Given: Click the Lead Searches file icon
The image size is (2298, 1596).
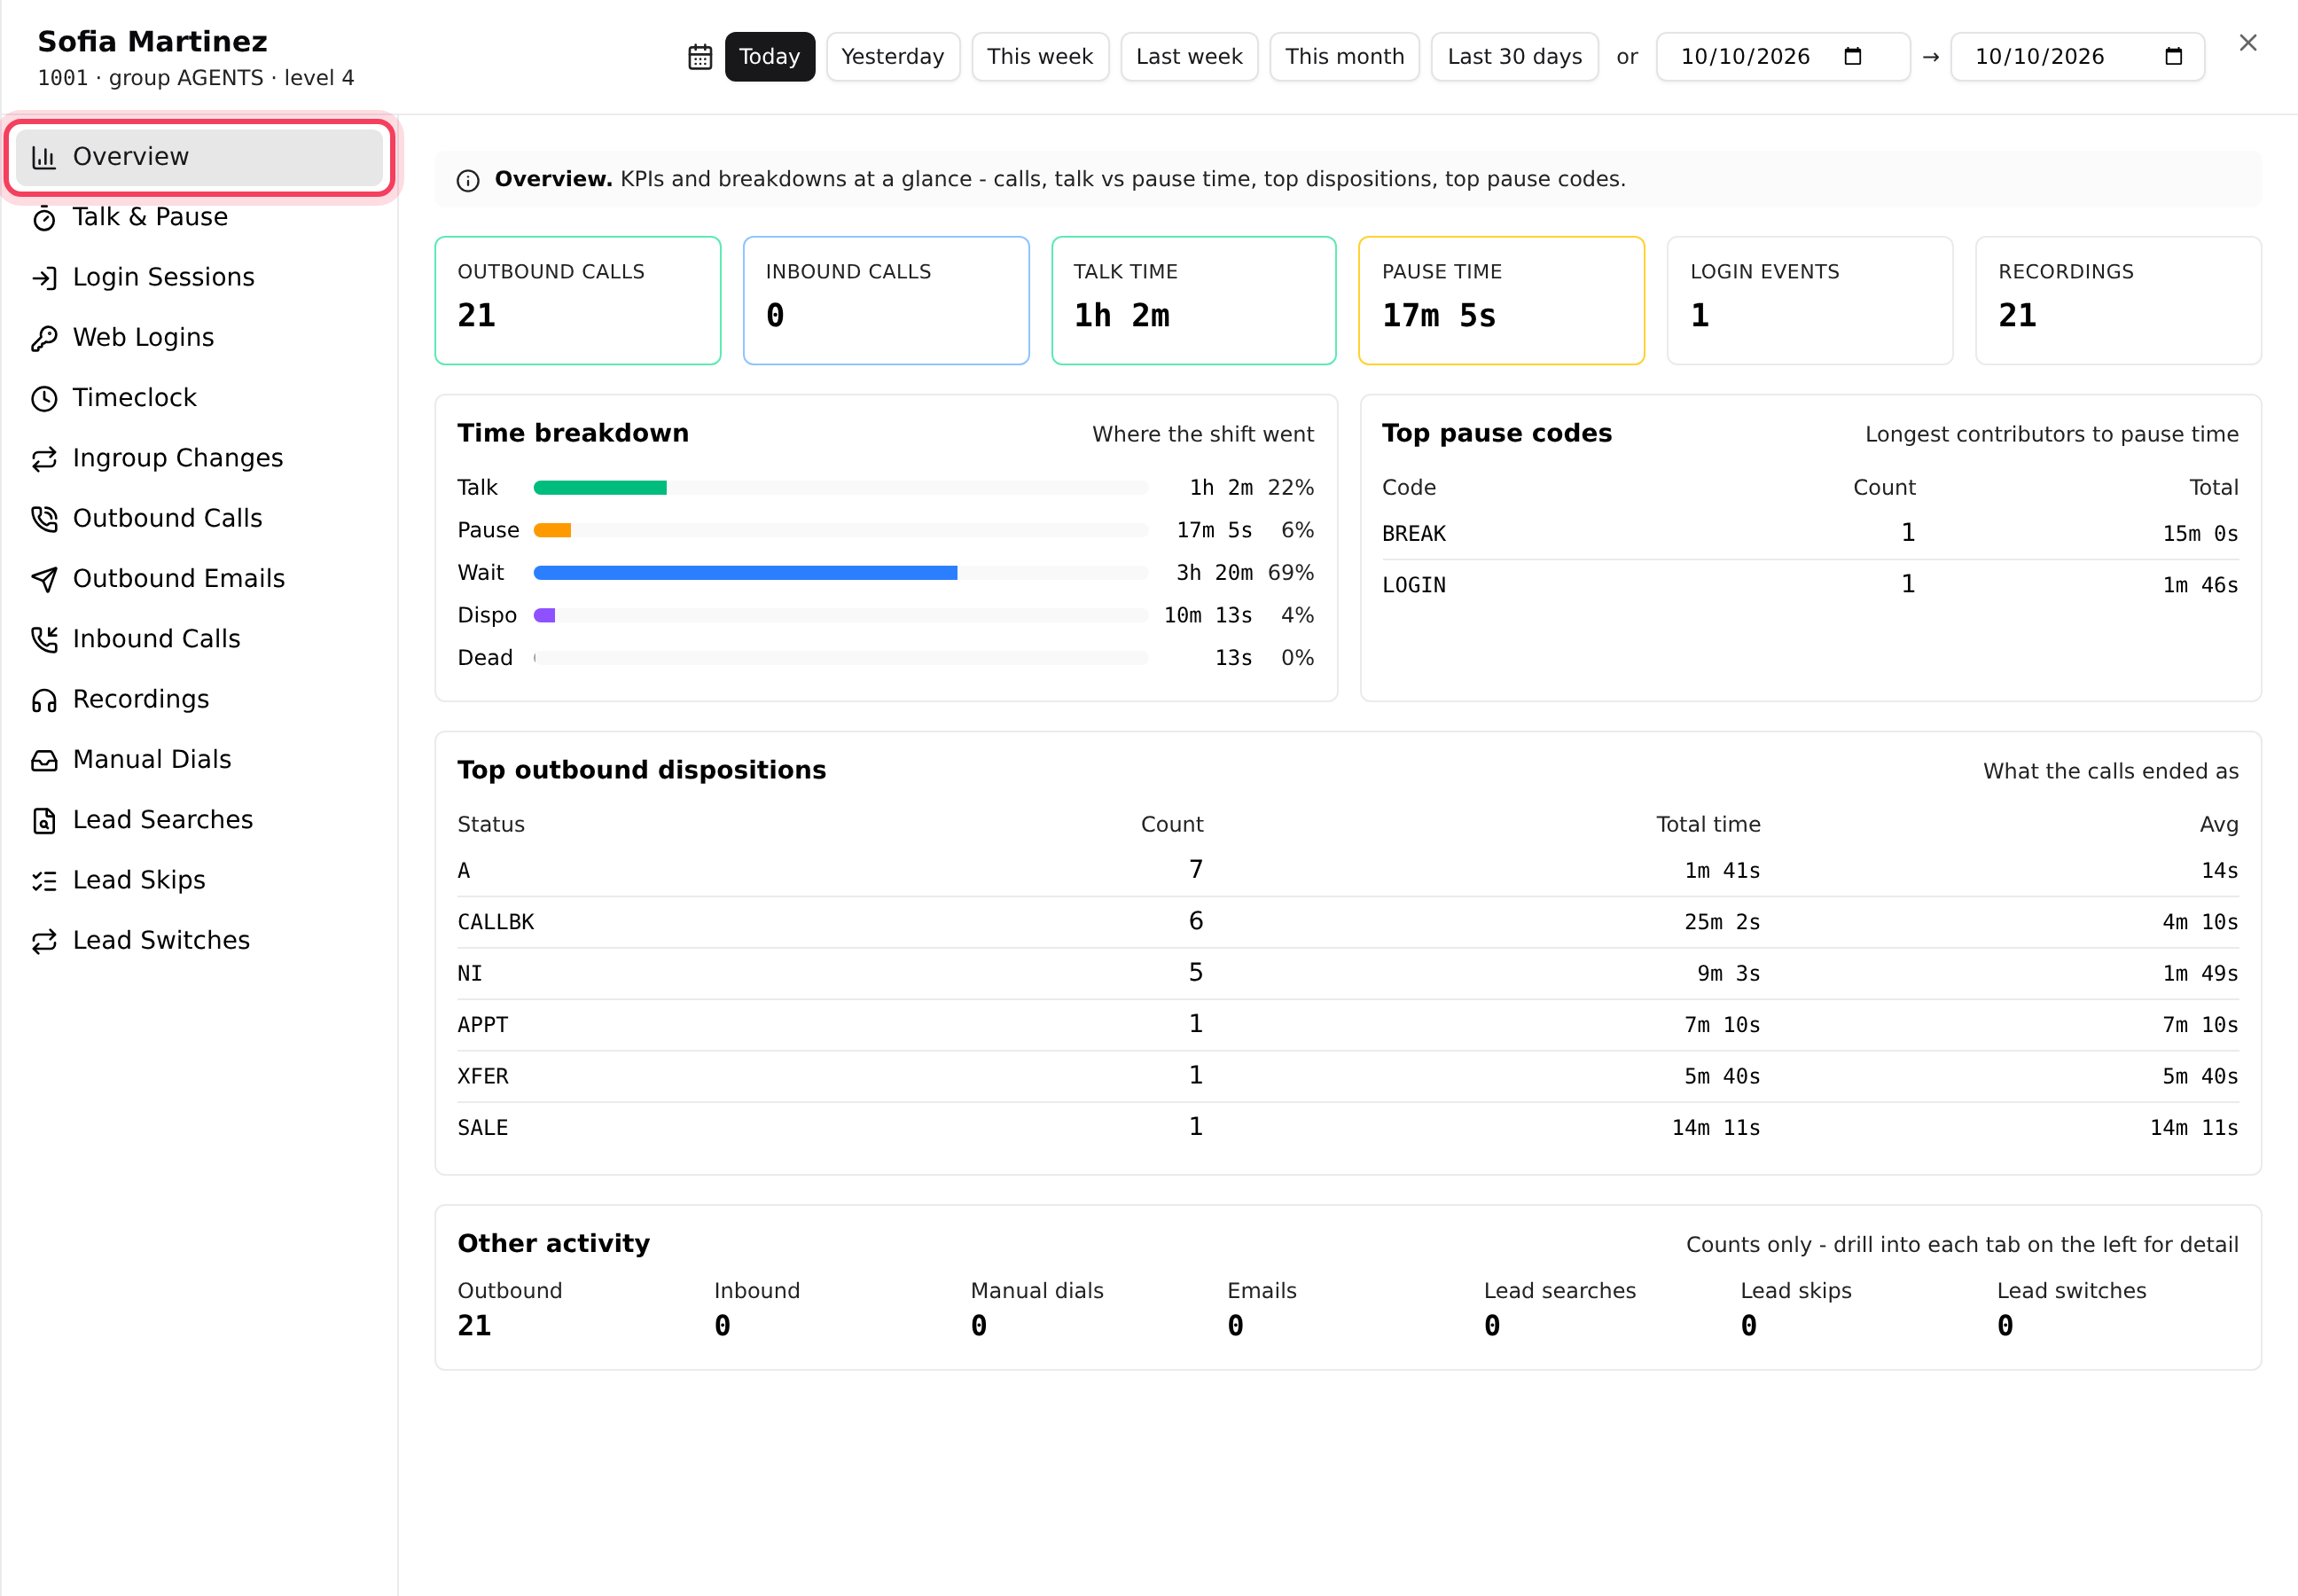Looking at the screenshot, I should [x=44, y=820].
